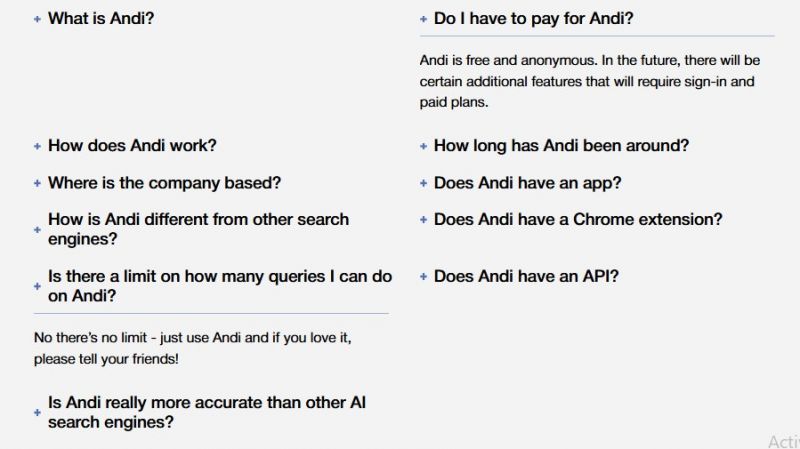Open "Where is the company based?" answer
800x449 pixels.
(x=164, y=183)
